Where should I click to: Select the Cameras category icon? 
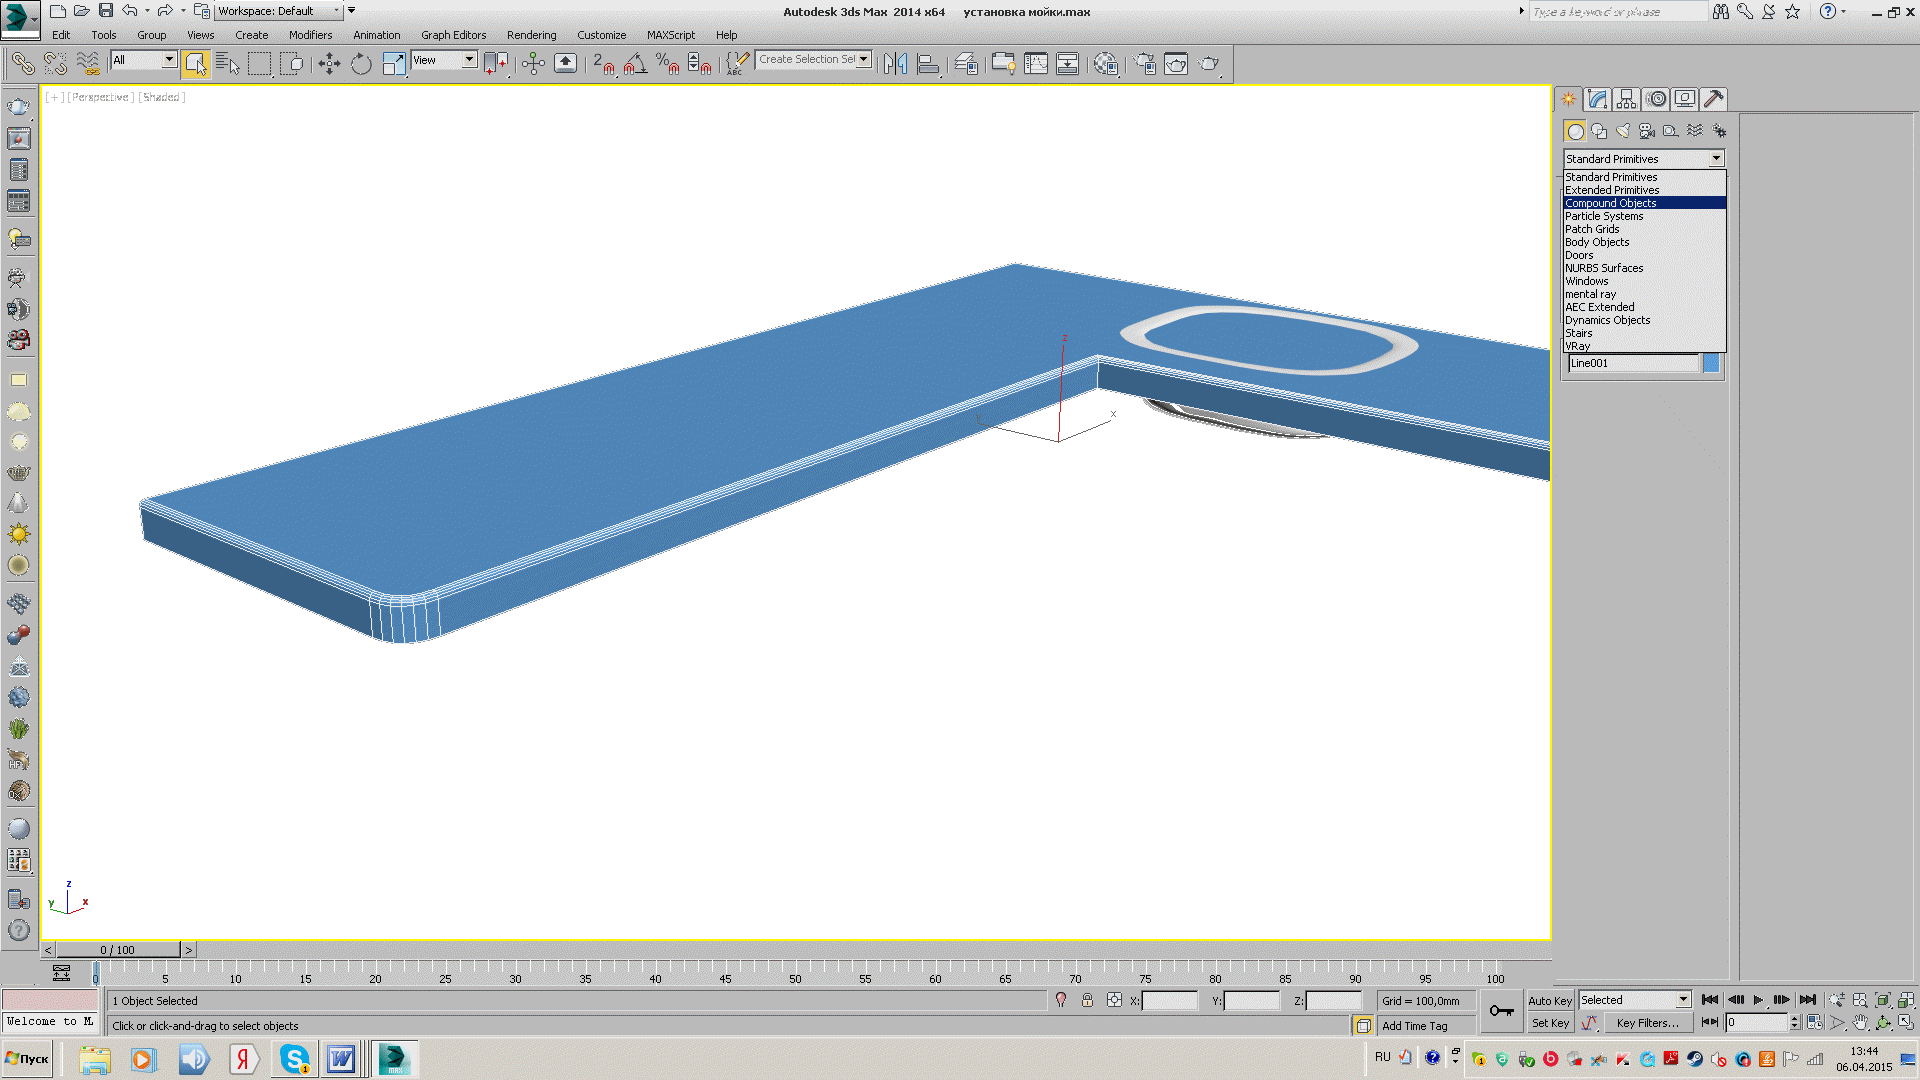(x=1647, y=131)
